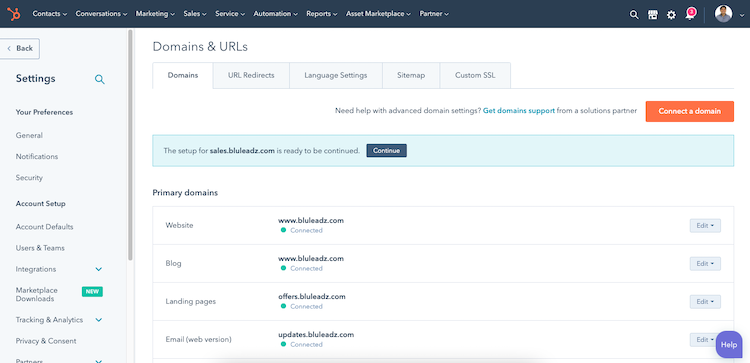Screen dimensions: 750x363
Task: Click the Help chat button
Action: point(729,344)
